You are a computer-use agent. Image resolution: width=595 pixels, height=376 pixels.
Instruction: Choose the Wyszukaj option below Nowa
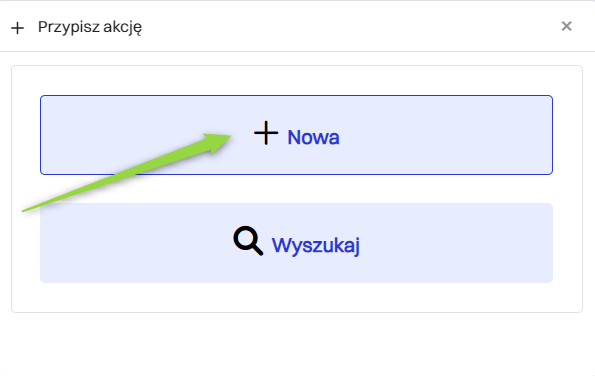pos(296,243)
